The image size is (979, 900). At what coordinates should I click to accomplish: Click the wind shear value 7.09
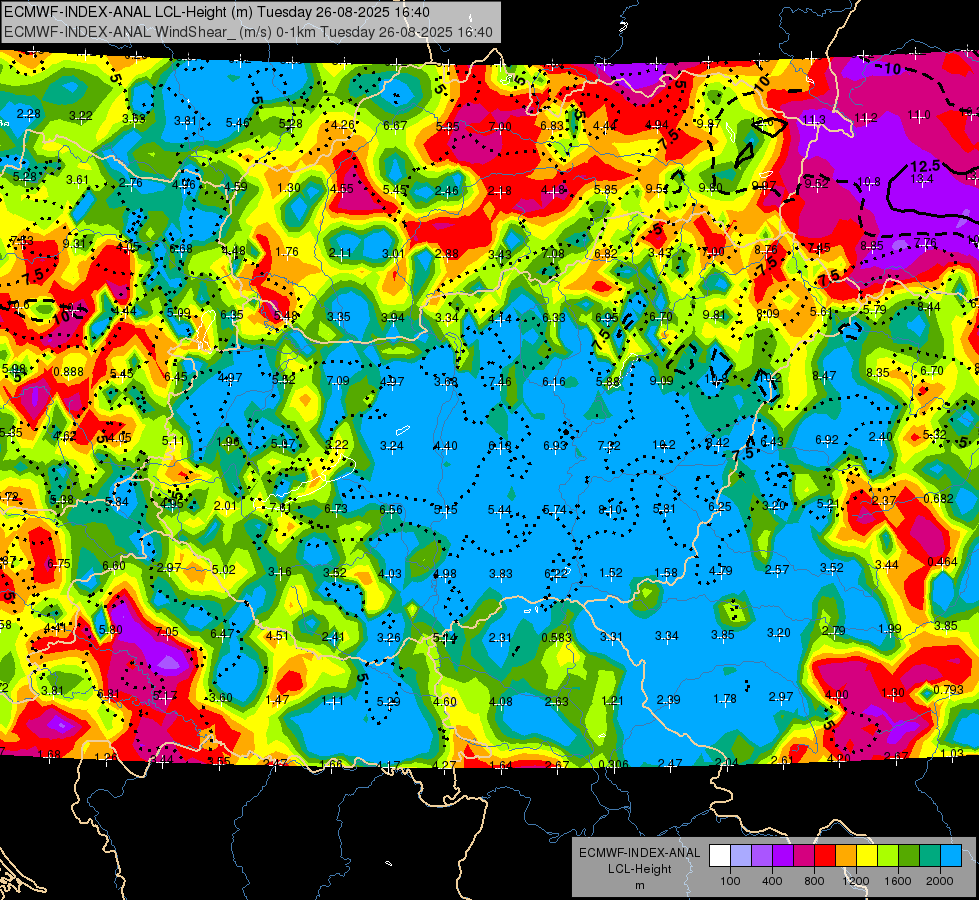338,380
